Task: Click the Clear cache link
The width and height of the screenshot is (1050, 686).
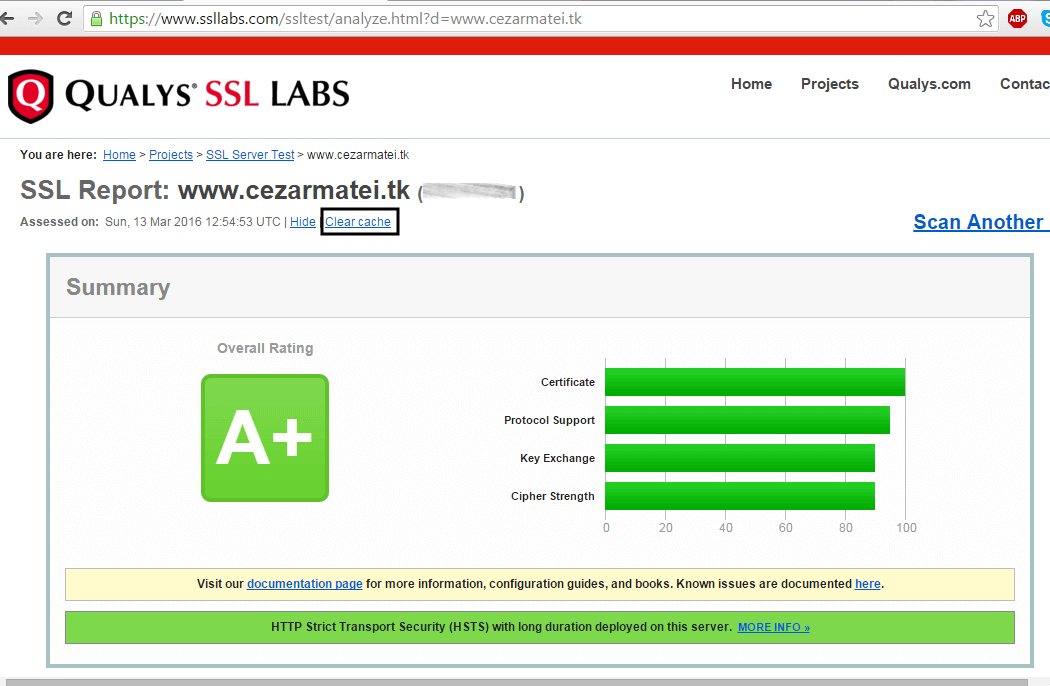Action: 358,222
